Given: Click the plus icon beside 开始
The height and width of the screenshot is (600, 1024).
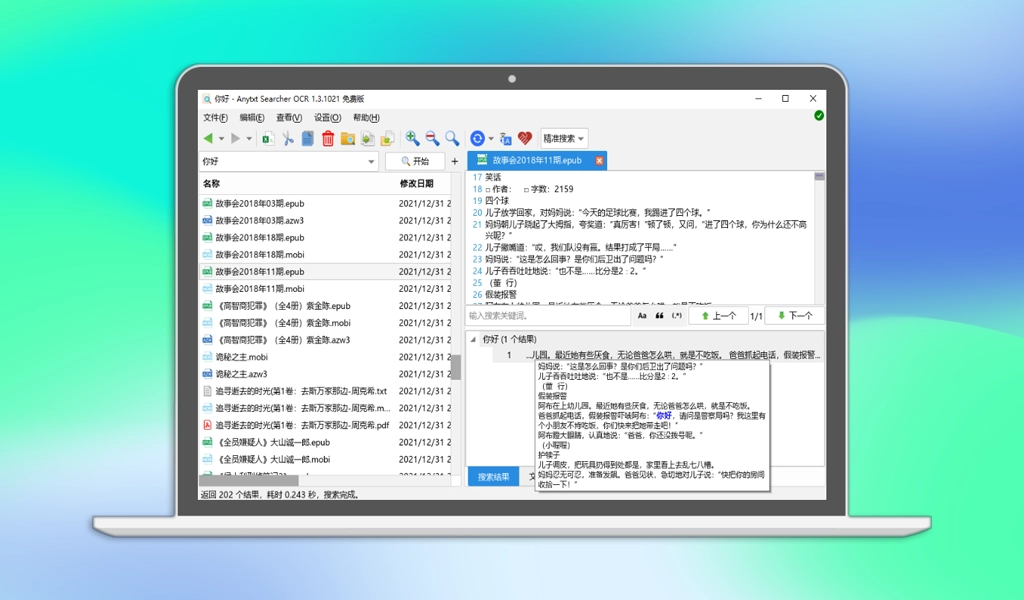Looking at the screenshot, I should coord(455,161).
